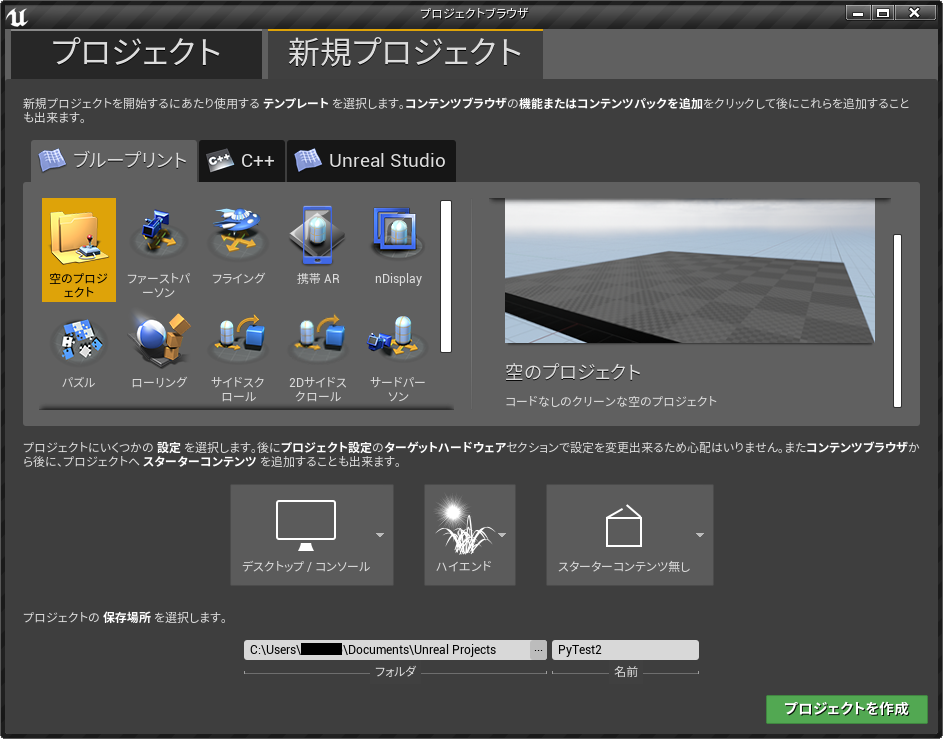This screenshot has height=739, width=943.
Task: Click the project folder path field
Action: pos(387,650)
